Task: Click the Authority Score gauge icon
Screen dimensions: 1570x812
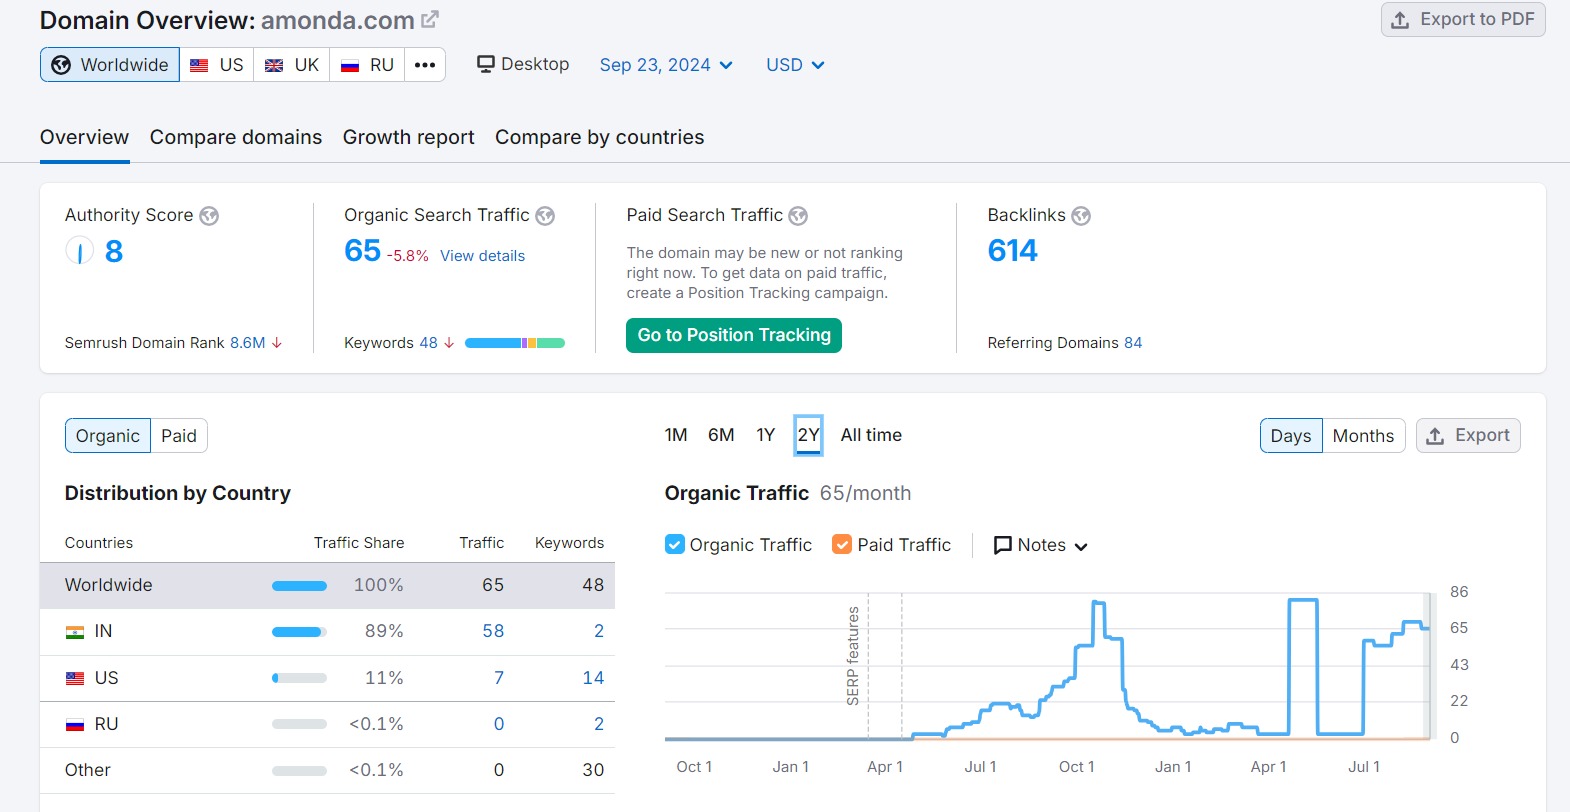Action: point(79,251)
